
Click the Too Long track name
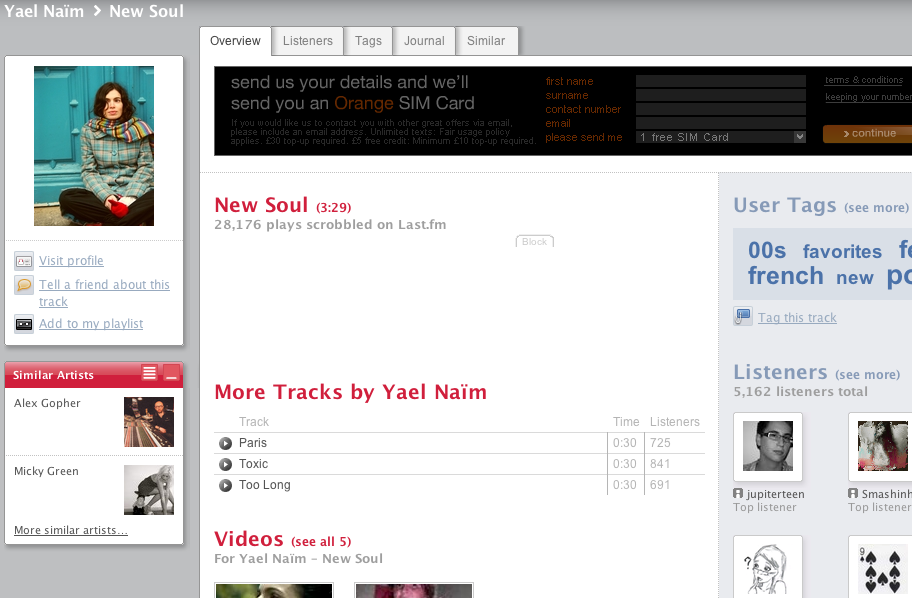click(x=265, y=485)
